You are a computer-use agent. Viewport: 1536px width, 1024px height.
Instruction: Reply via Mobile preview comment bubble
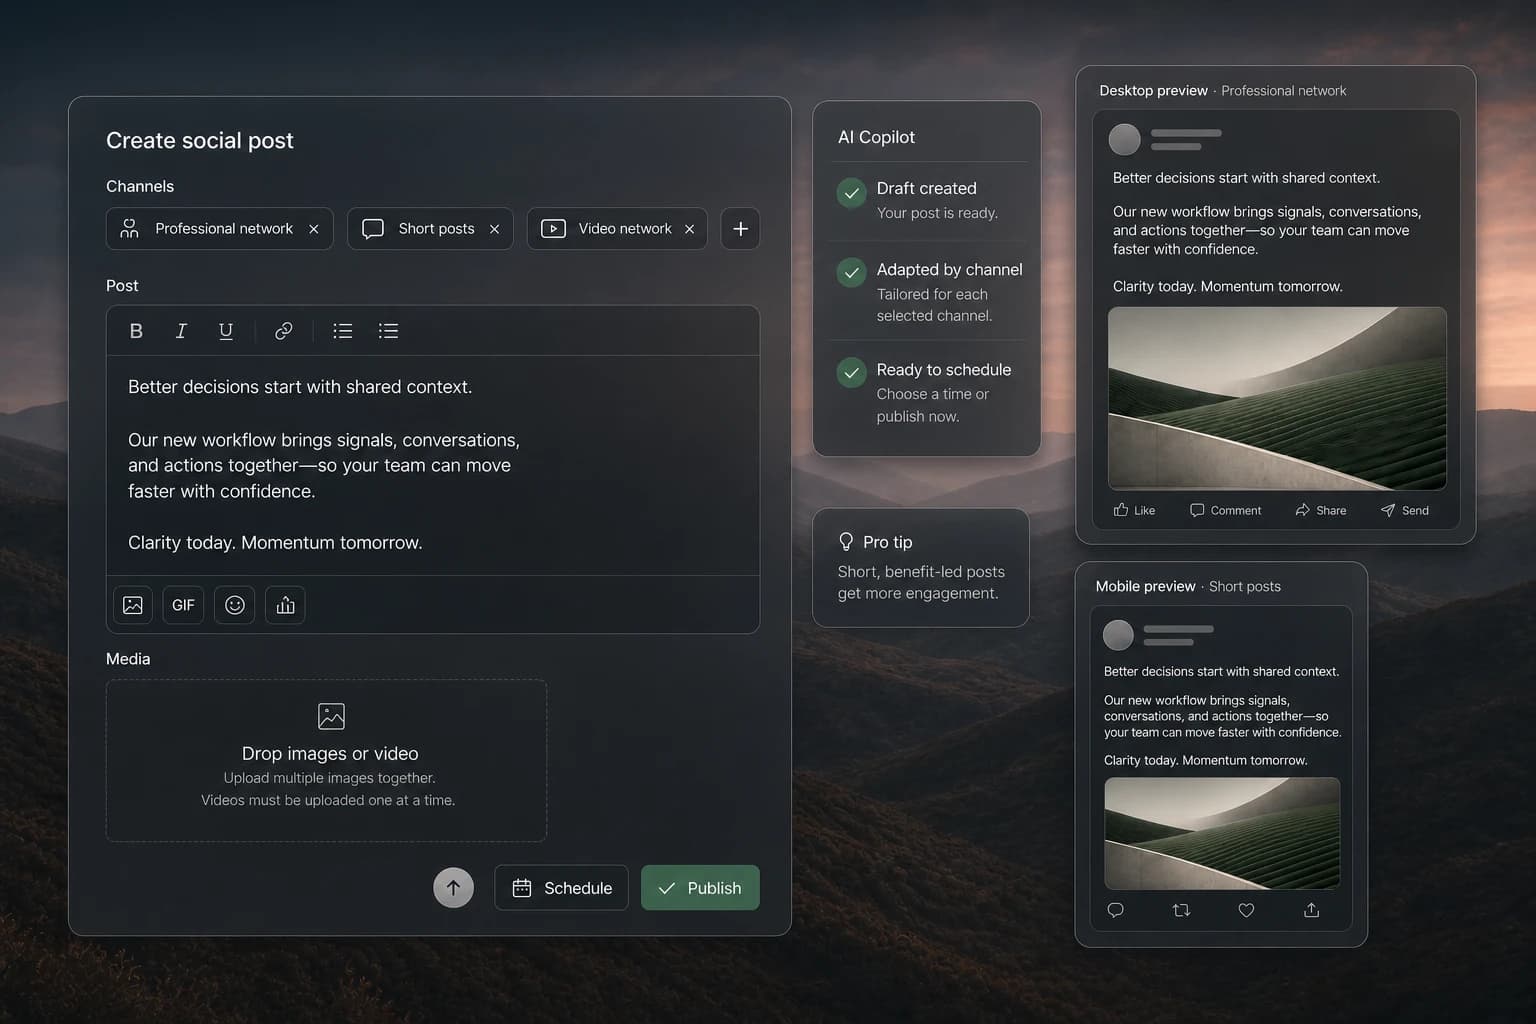point(1116,910)
